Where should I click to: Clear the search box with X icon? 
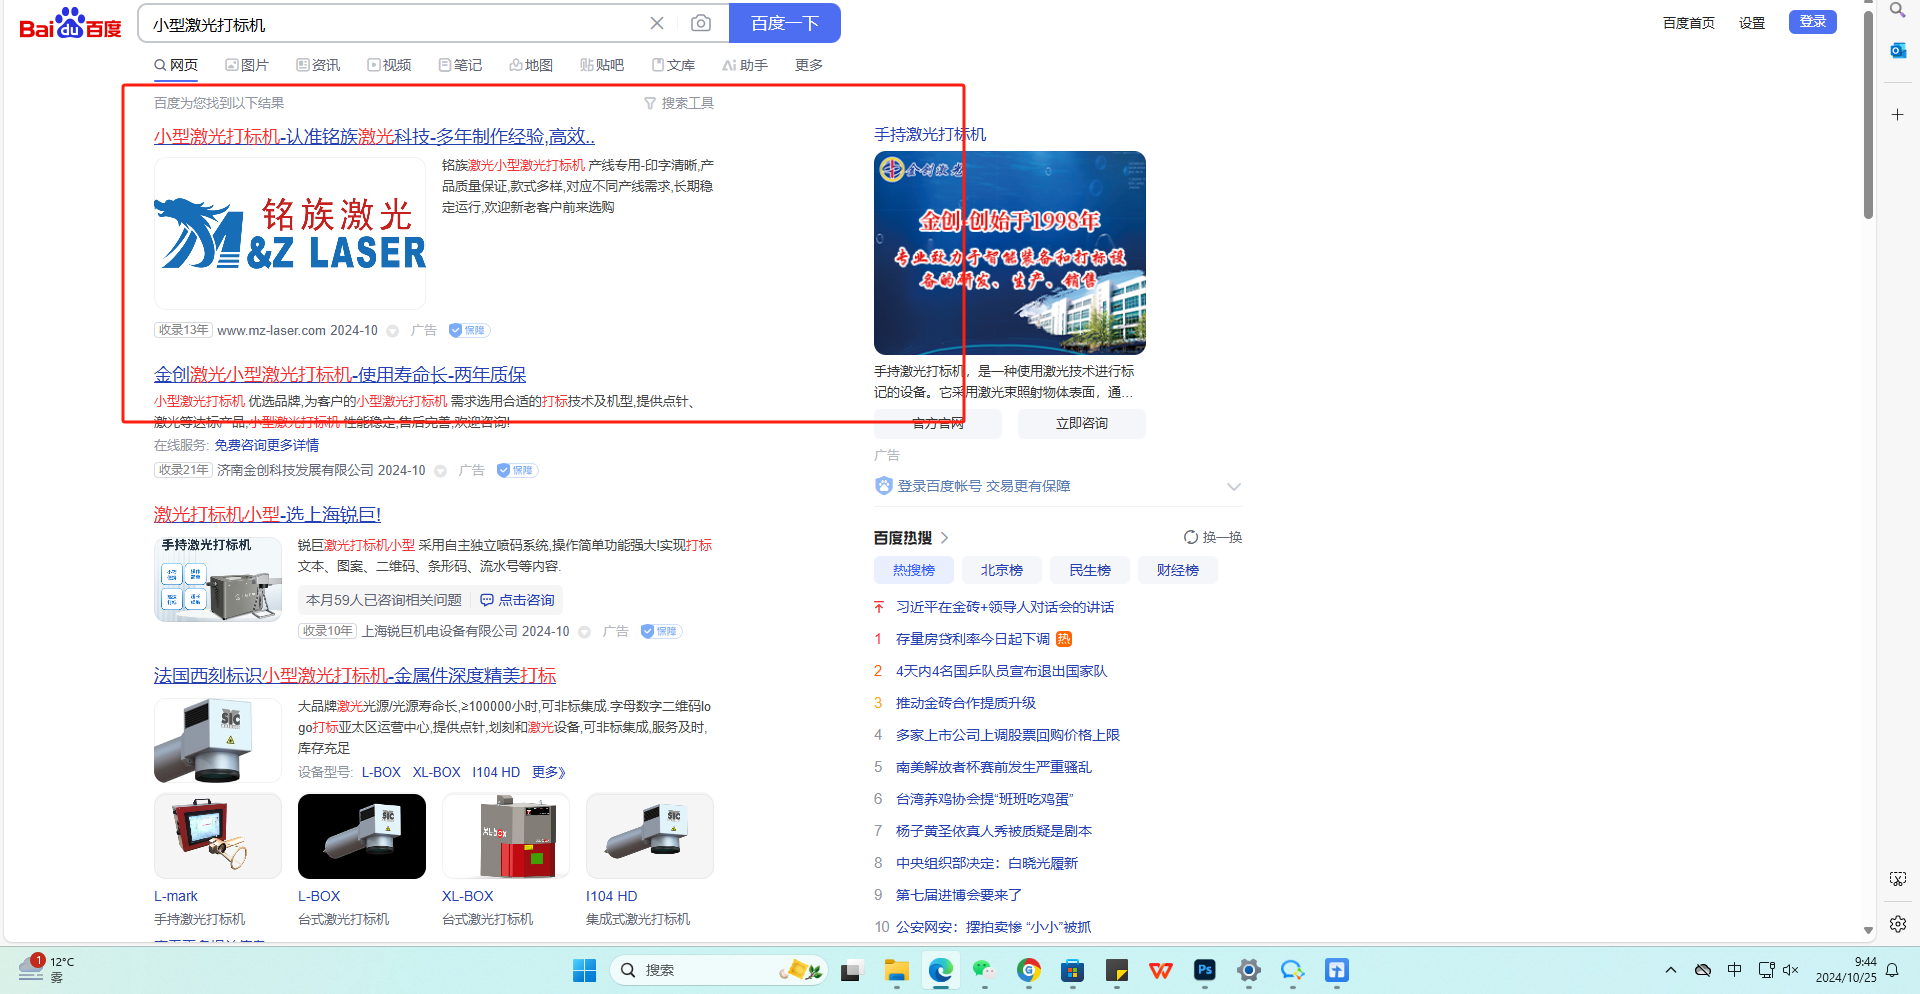(x=657, y=23)
